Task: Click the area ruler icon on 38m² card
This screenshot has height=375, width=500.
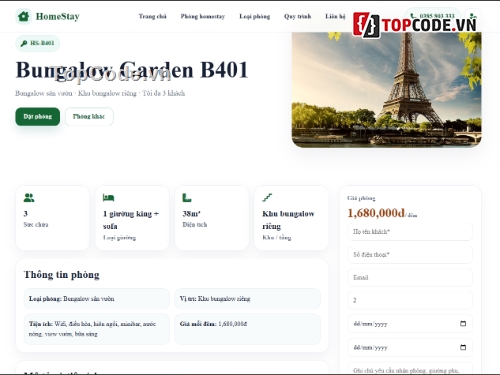Action: [187, 198]
